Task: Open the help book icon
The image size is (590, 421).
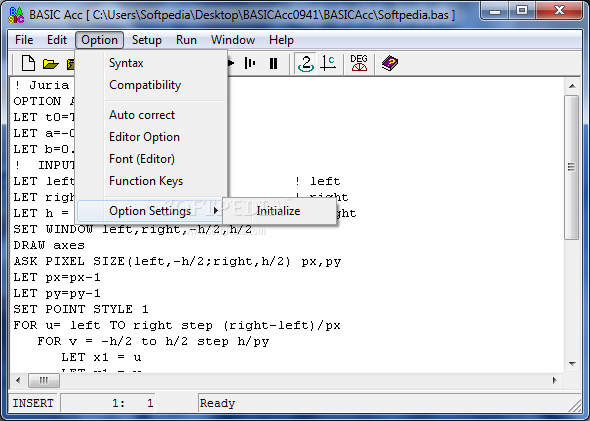Action: 390,63
